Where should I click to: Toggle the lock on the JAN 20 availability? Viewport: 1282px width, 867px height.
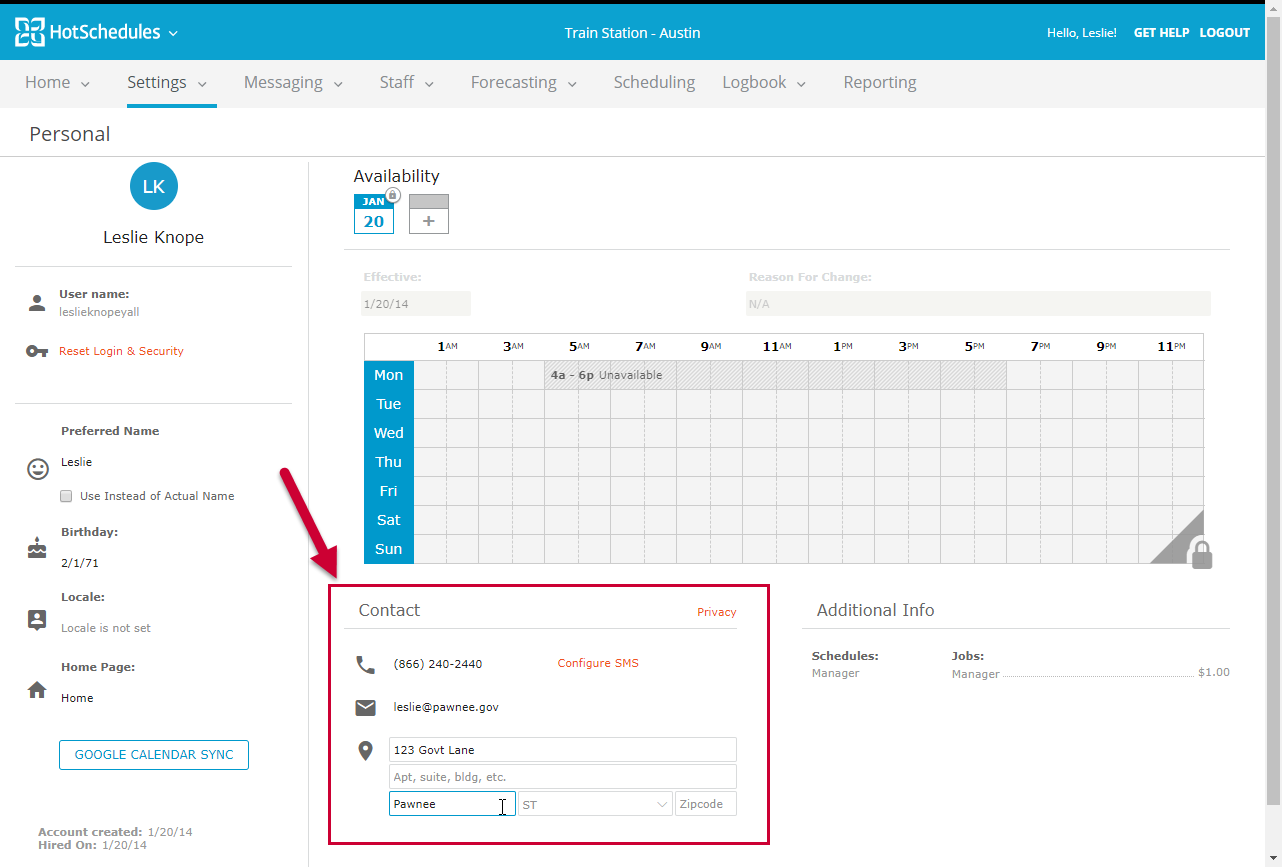(x=390, y=196)
